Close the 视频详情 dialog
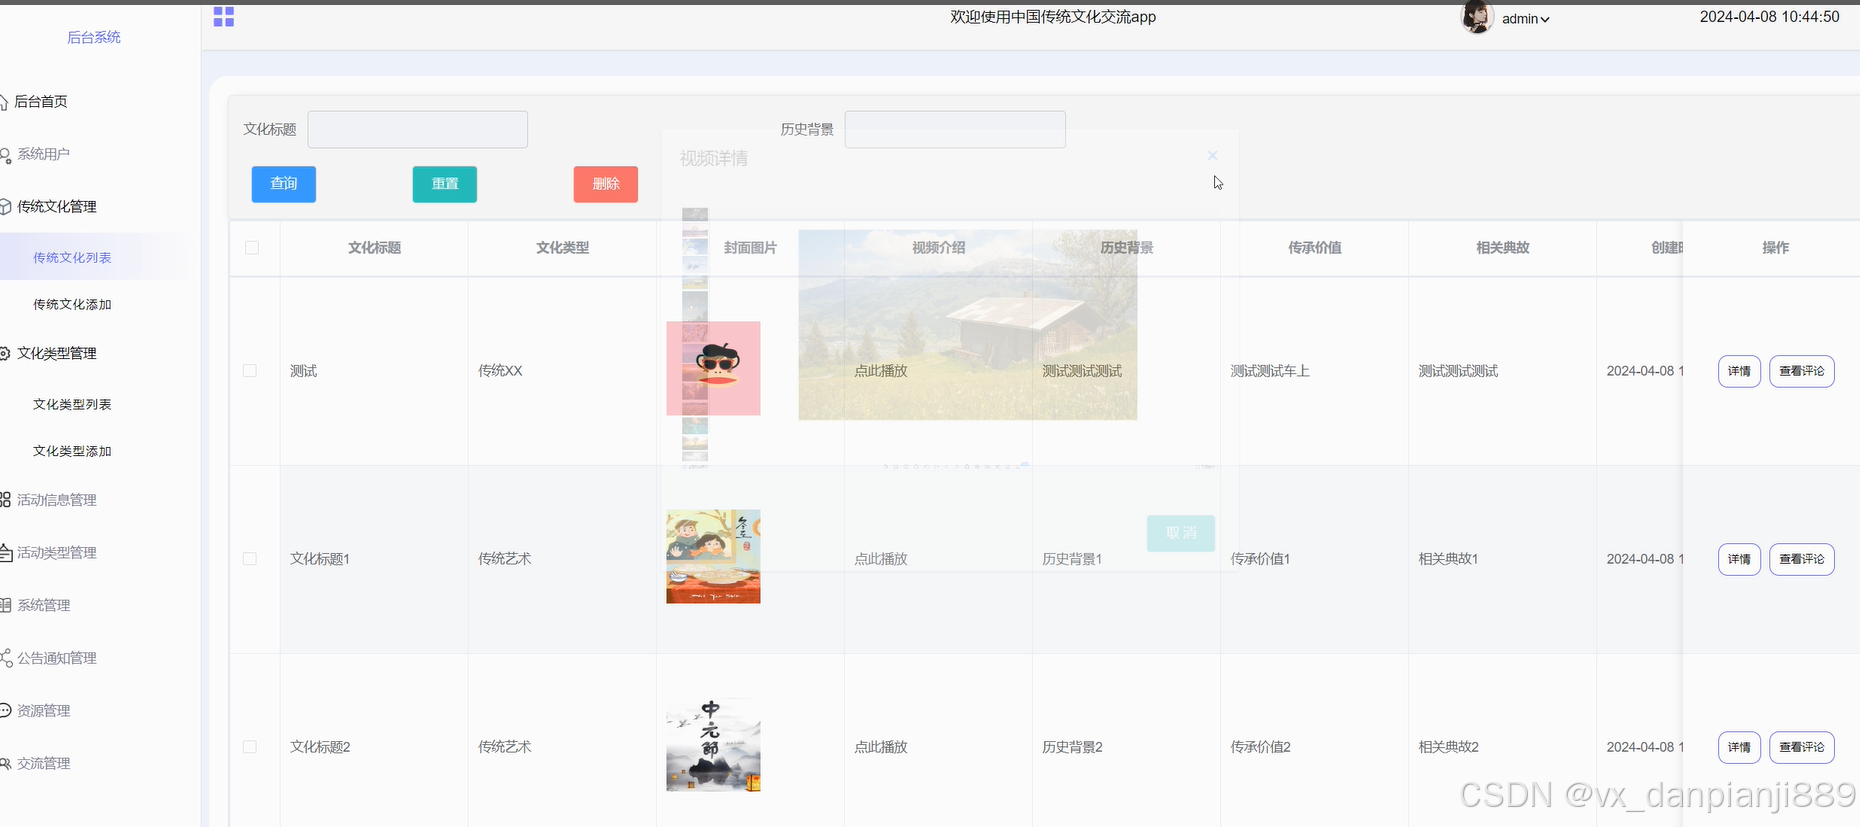Image resolution: width=1860 pixels, height=827 pixels. (1212, 155)
